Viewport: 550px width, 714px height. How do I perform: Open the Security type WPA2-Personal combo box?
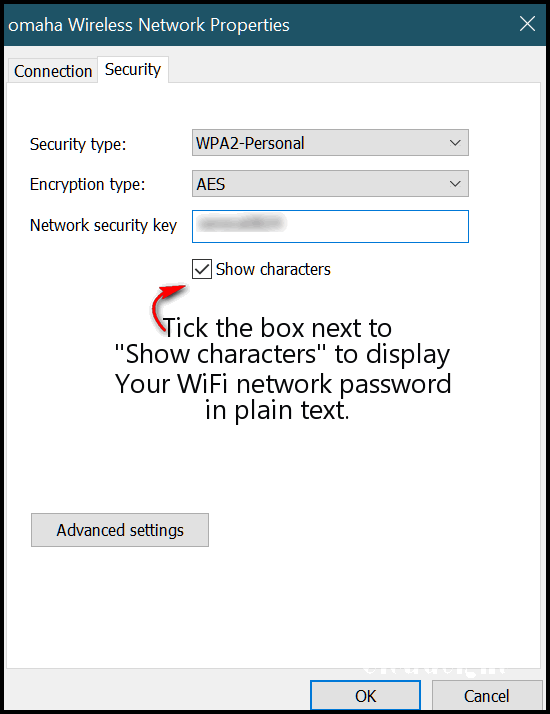click(x=330, y=143)
